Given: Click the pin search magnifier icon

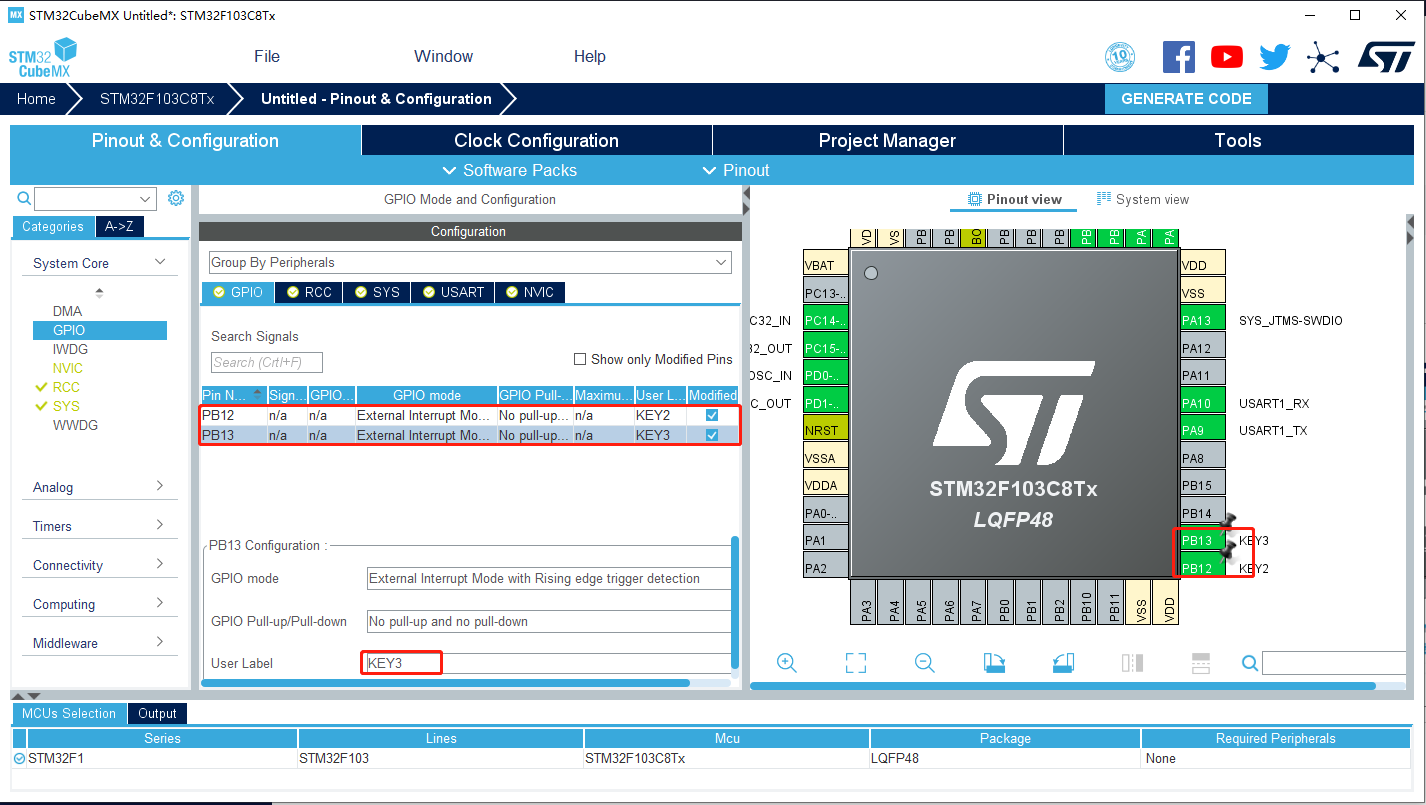Looking at the screenshot, I should [x=1250, y=663].
